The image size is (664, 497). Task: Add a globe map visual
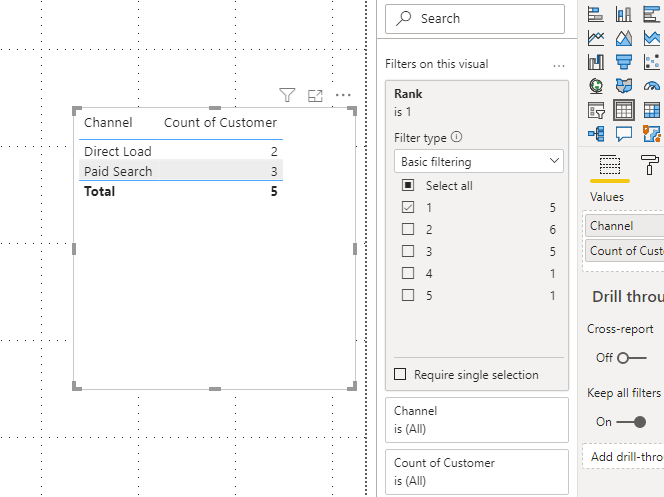click(596, 86)
